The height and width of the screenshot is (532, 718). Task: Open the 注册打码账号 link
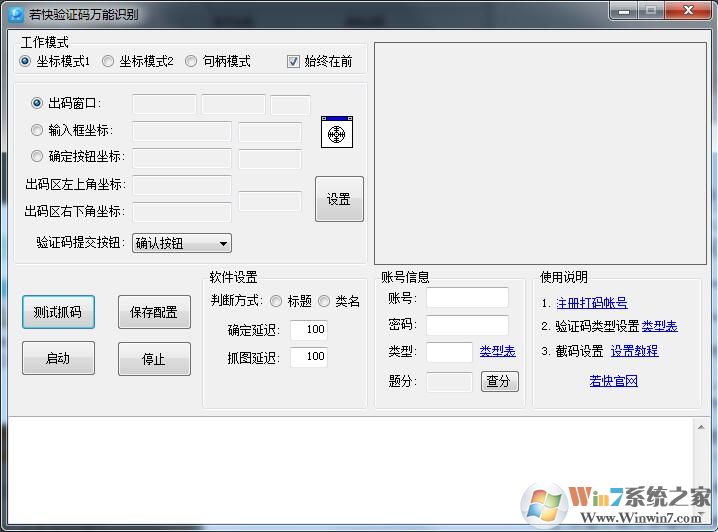[591, 303]
